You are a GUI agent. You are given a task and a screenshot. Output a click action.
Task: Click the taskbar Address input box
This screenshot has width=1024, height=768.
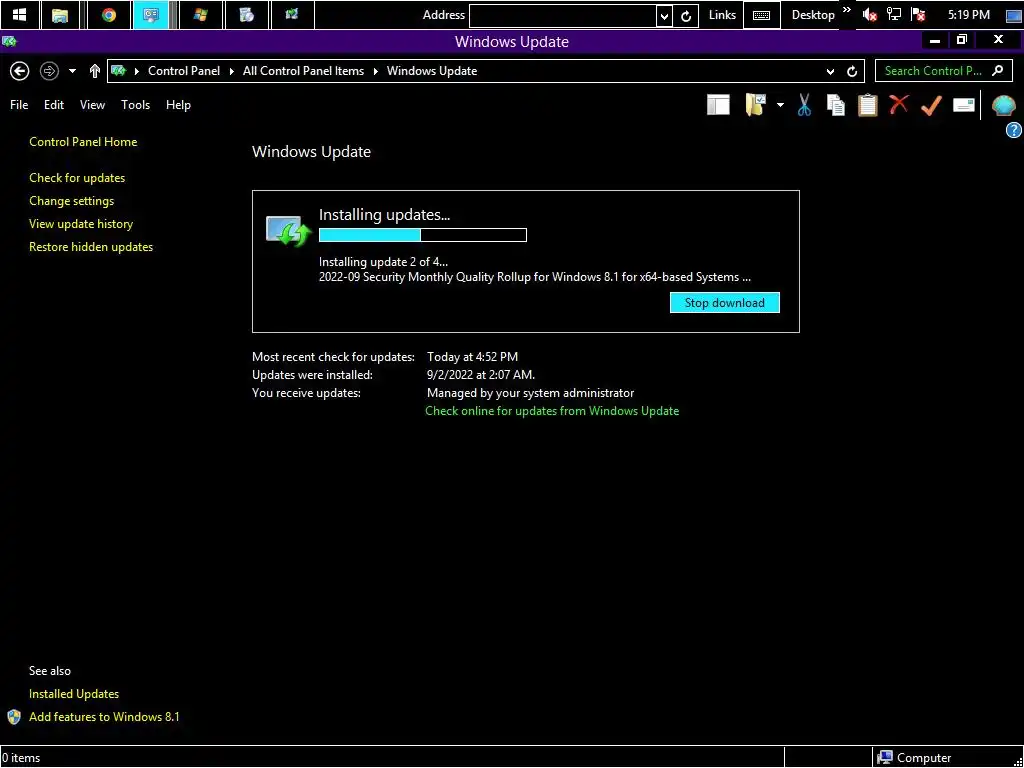pyautogui.click(x=562, y=15)
